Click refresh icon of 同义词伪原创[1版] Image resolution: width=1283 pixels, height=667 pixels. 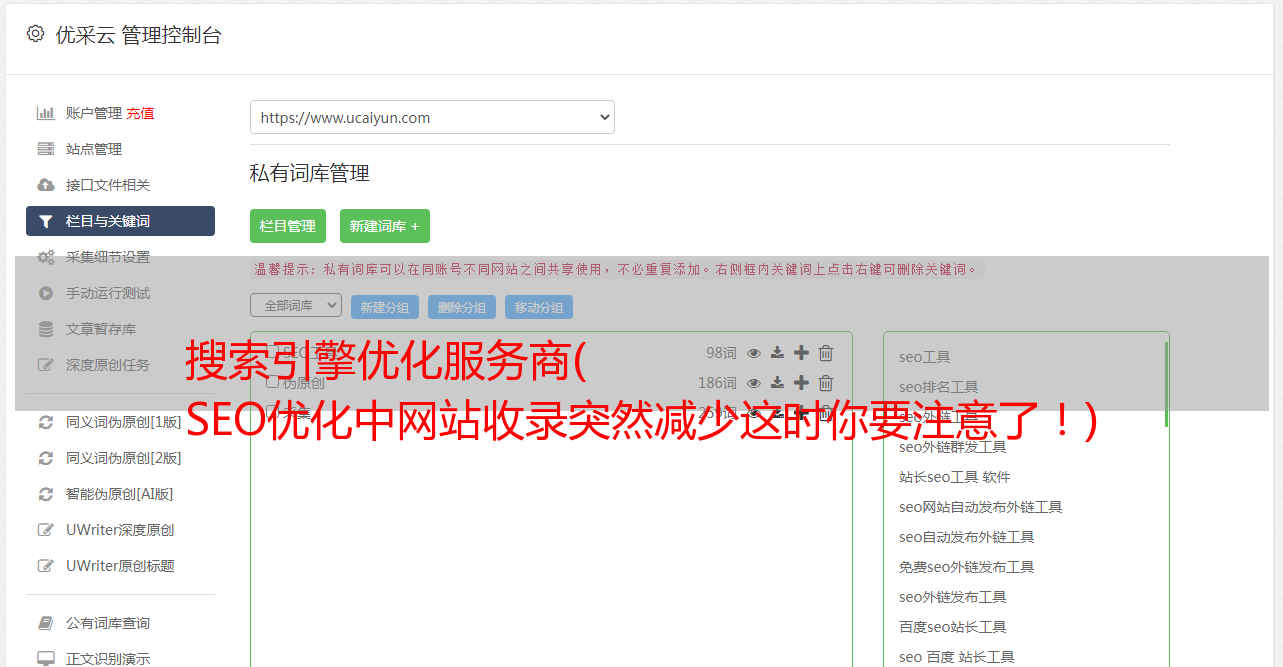[46, 422]
